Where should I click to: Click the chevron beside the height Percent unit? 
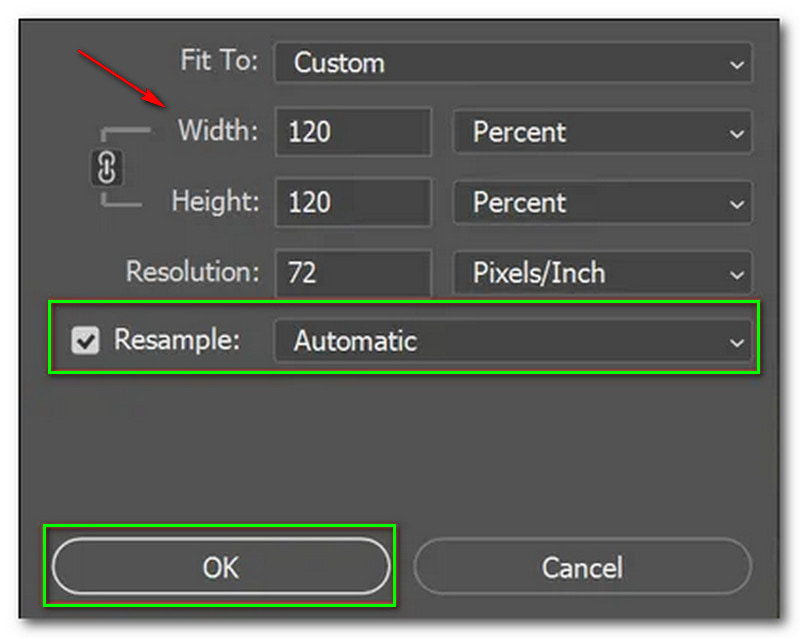tap(734, 203)
